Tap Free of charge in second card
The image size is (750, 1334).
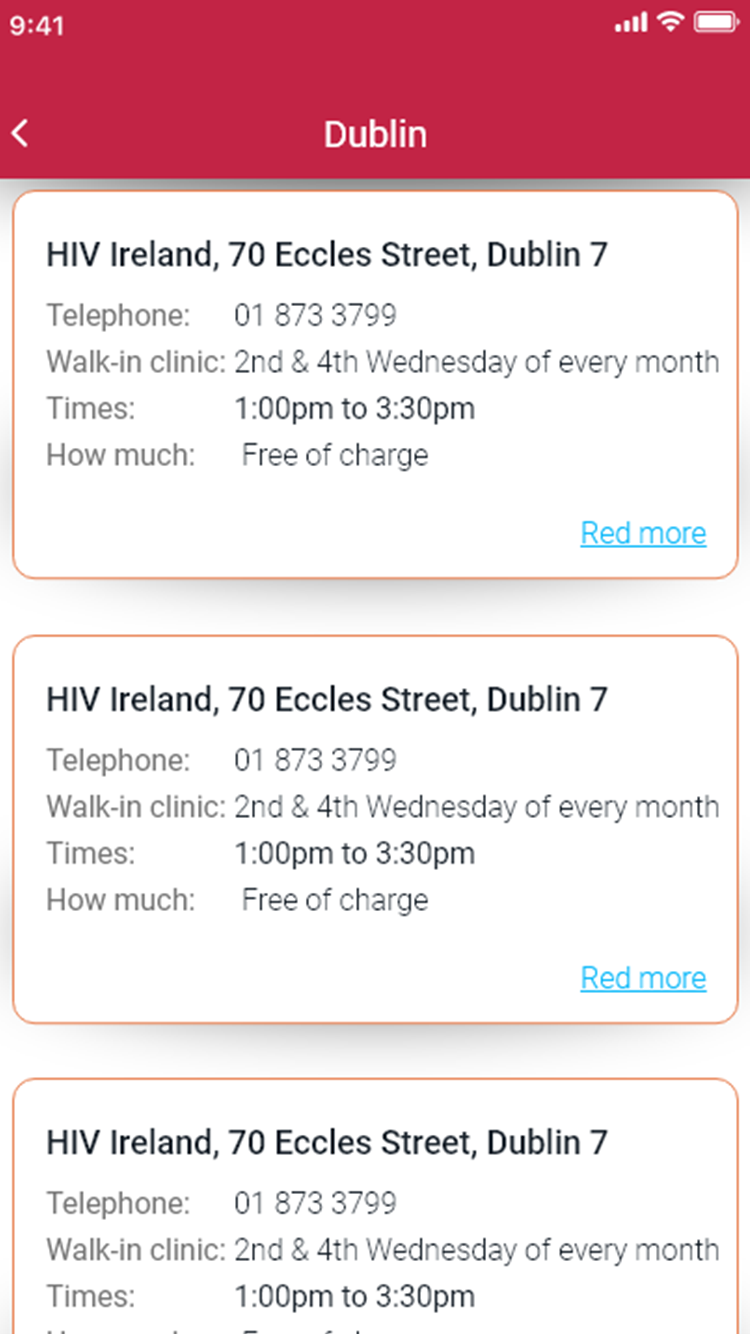[x=335, y=900]
